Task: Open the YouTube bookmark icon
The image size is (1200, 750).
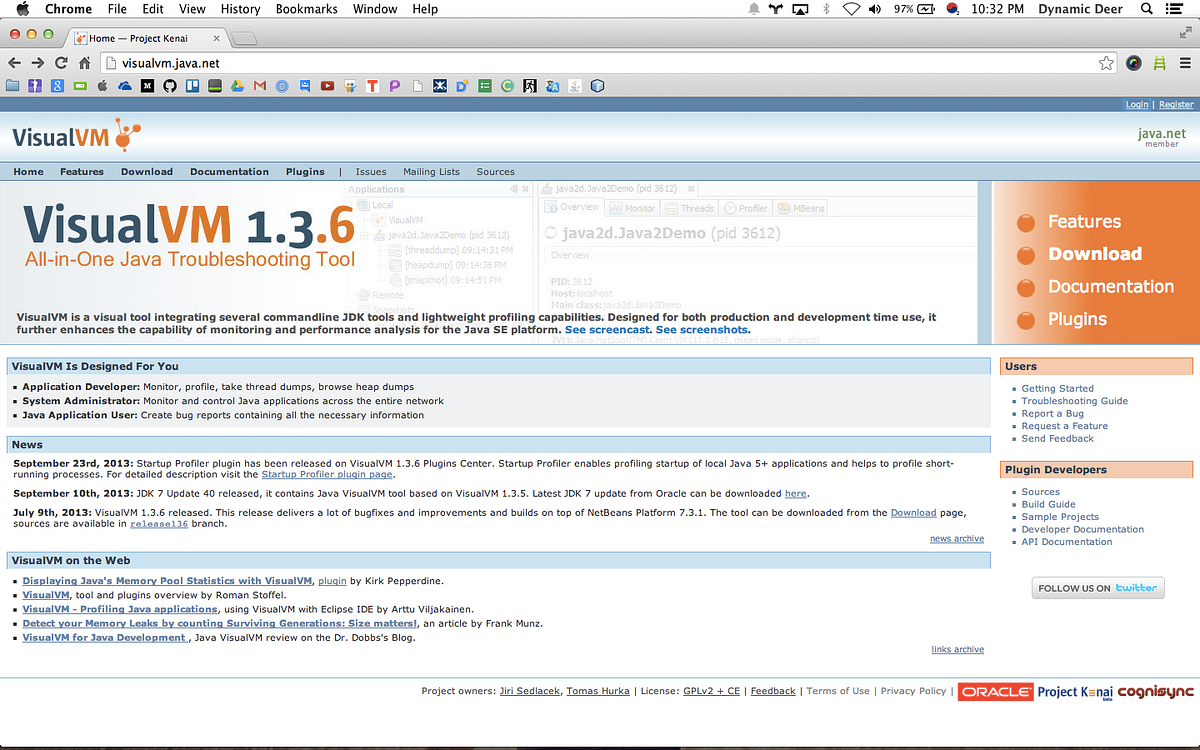Action: (327, 85)
